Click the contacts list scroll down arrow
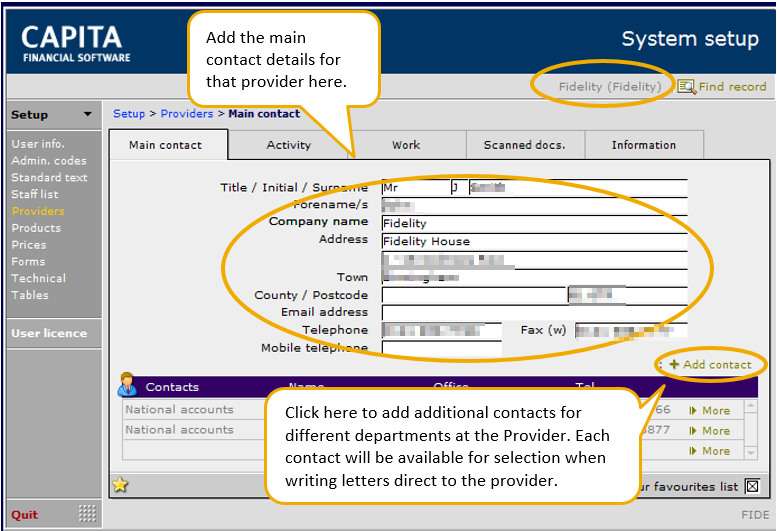777x531 pixels. [x=751, y=452]
